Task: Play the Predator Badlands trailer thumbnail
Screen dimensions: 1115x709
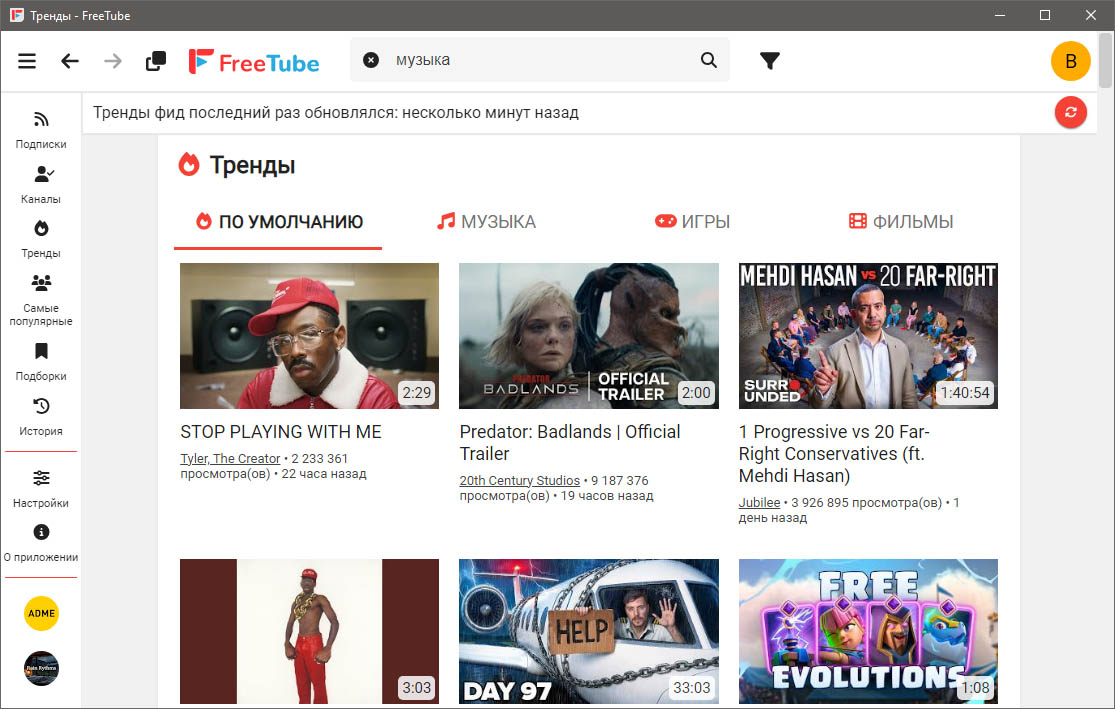Action: (x=589, y=336)
